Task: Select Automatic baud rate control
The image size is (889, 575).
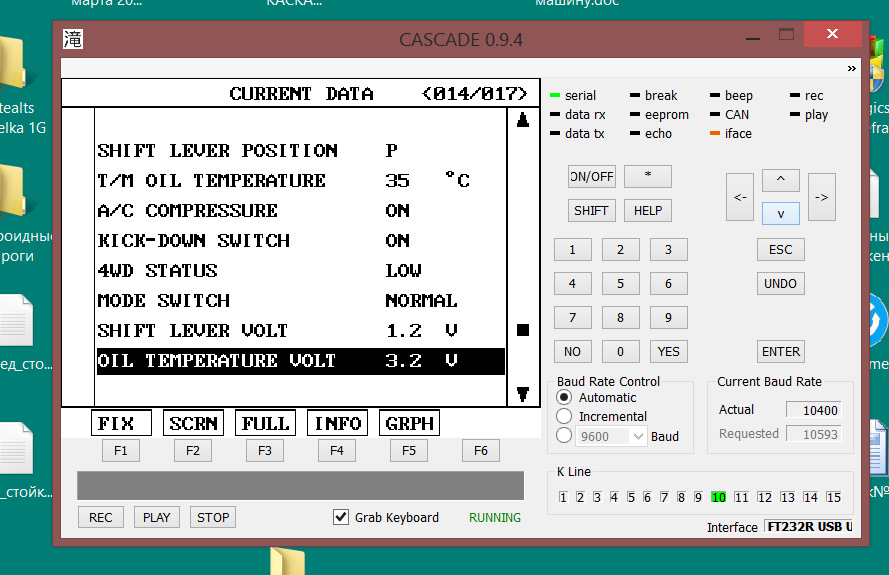Action: pos(564,398)
